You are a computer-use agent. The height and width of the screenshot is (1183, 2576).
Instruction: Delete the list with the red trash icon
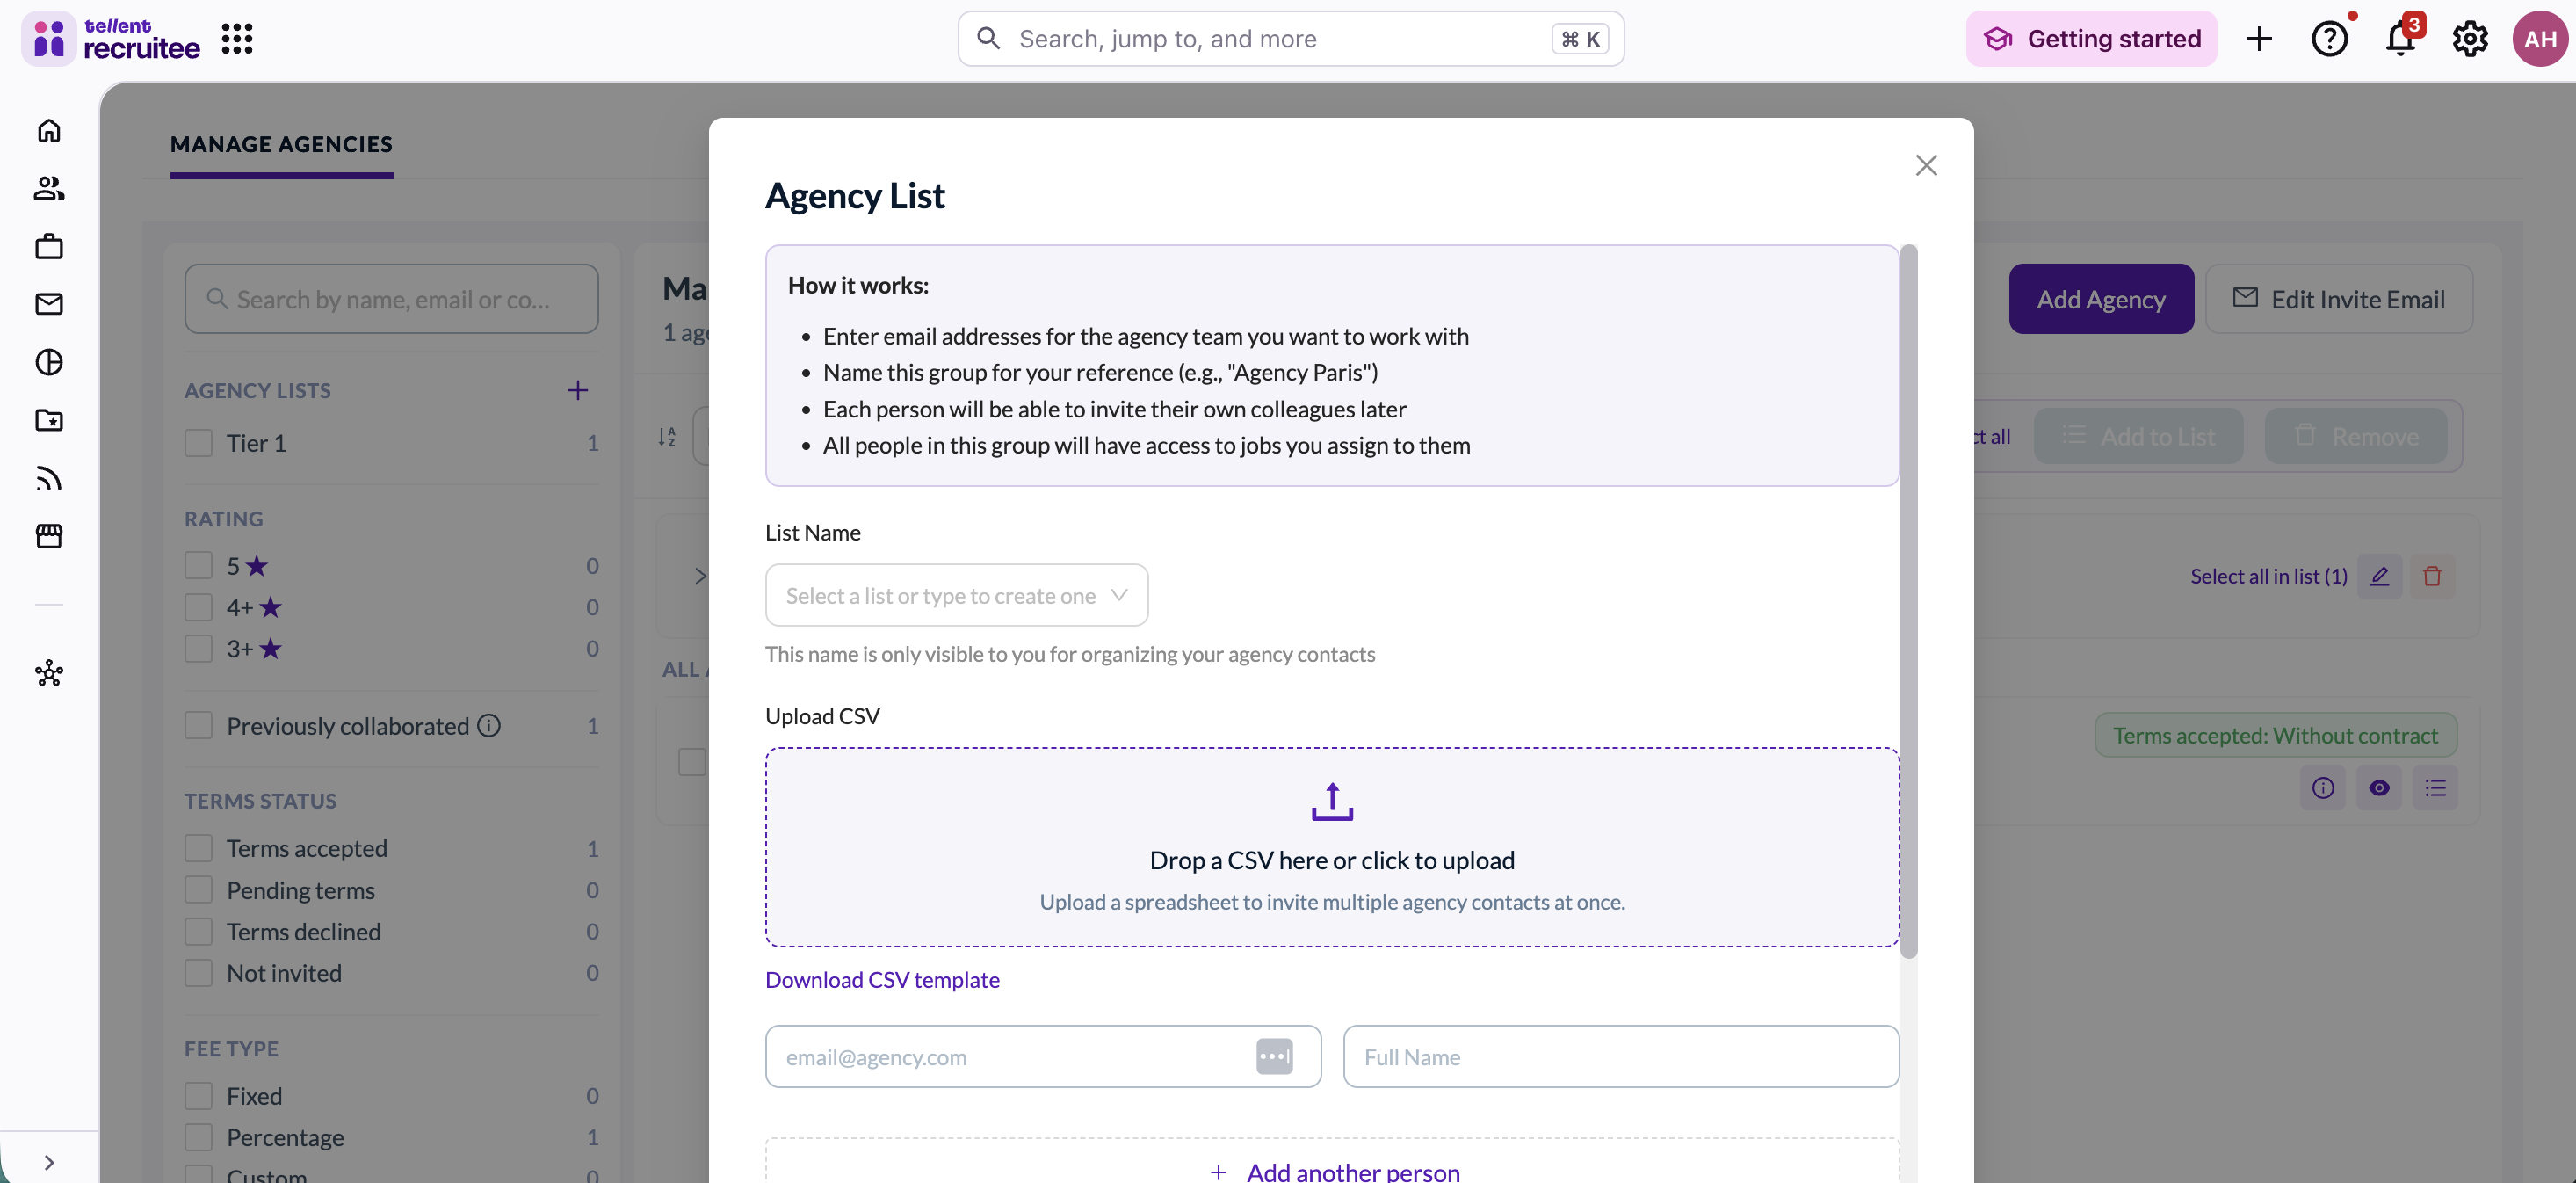point(2432,576)
